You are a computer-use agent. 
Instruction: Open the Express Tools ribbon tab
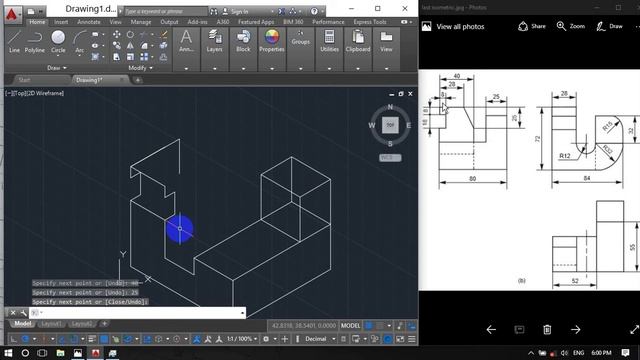370,22
